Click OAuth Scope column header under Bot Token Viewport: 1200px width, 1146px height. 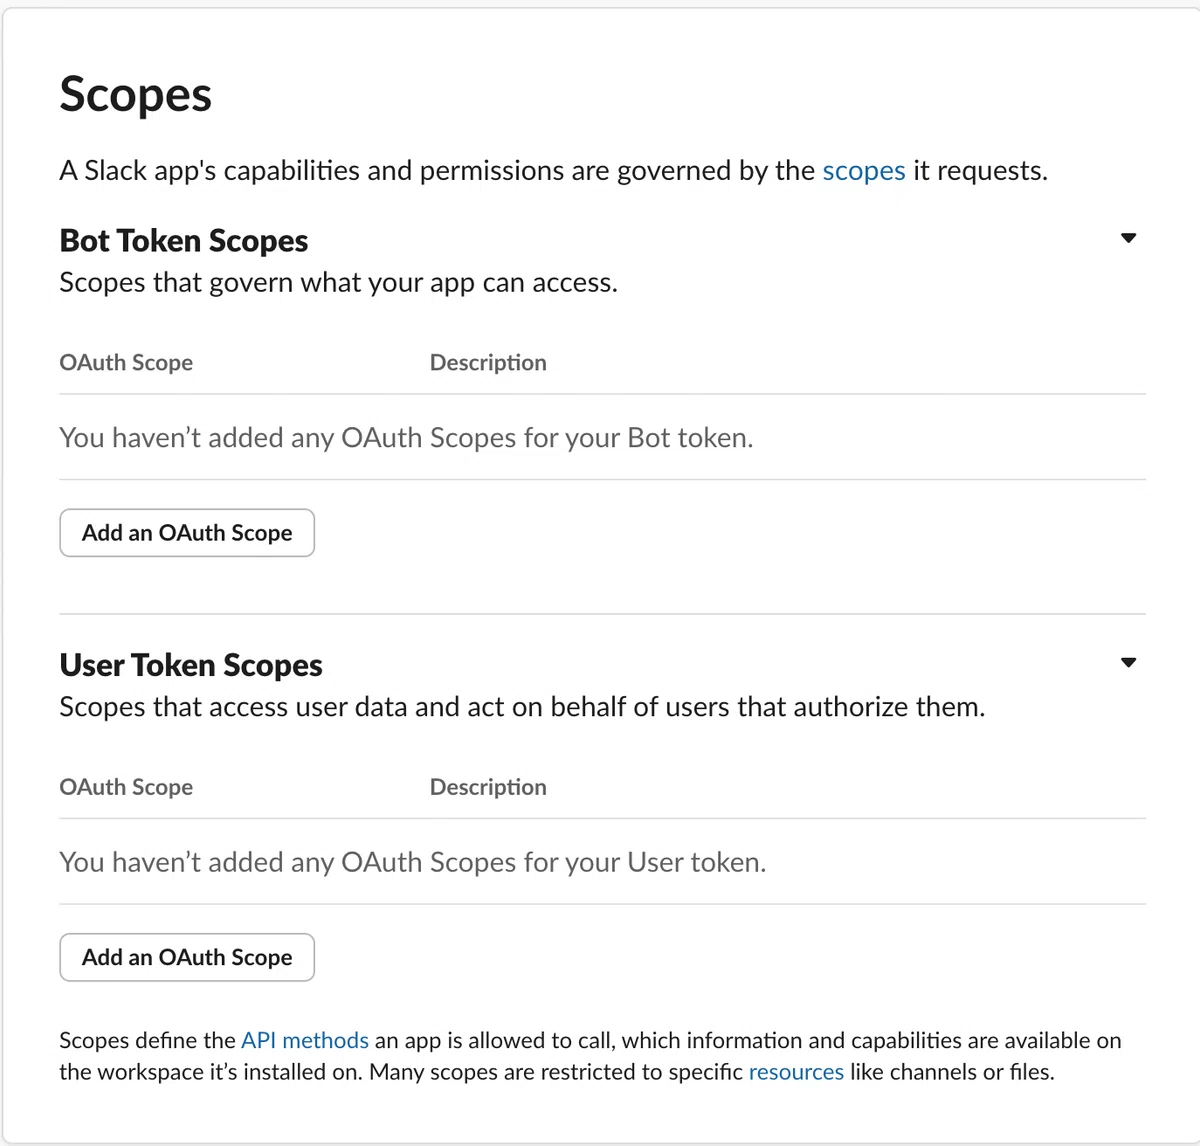tap(126, 363)
